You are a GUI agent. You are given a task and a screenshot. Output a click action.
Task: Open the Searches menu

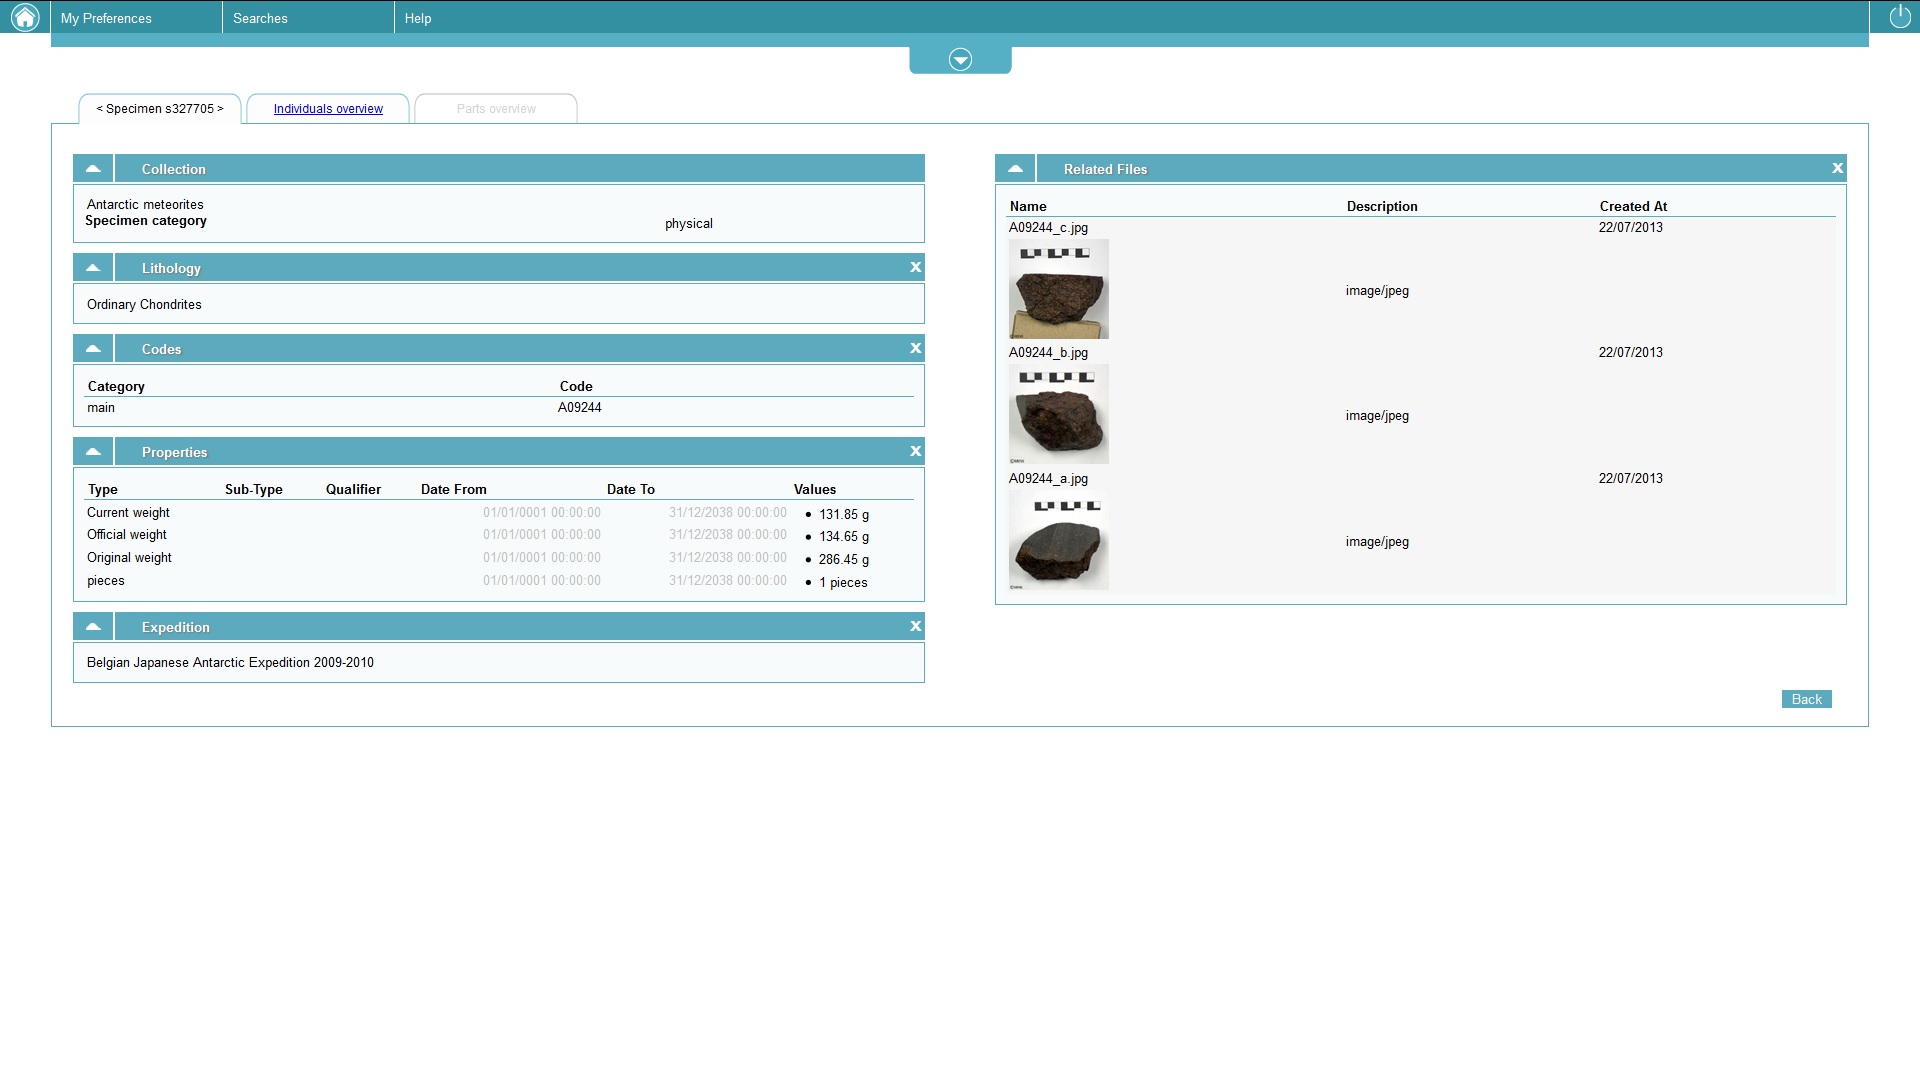260,18
